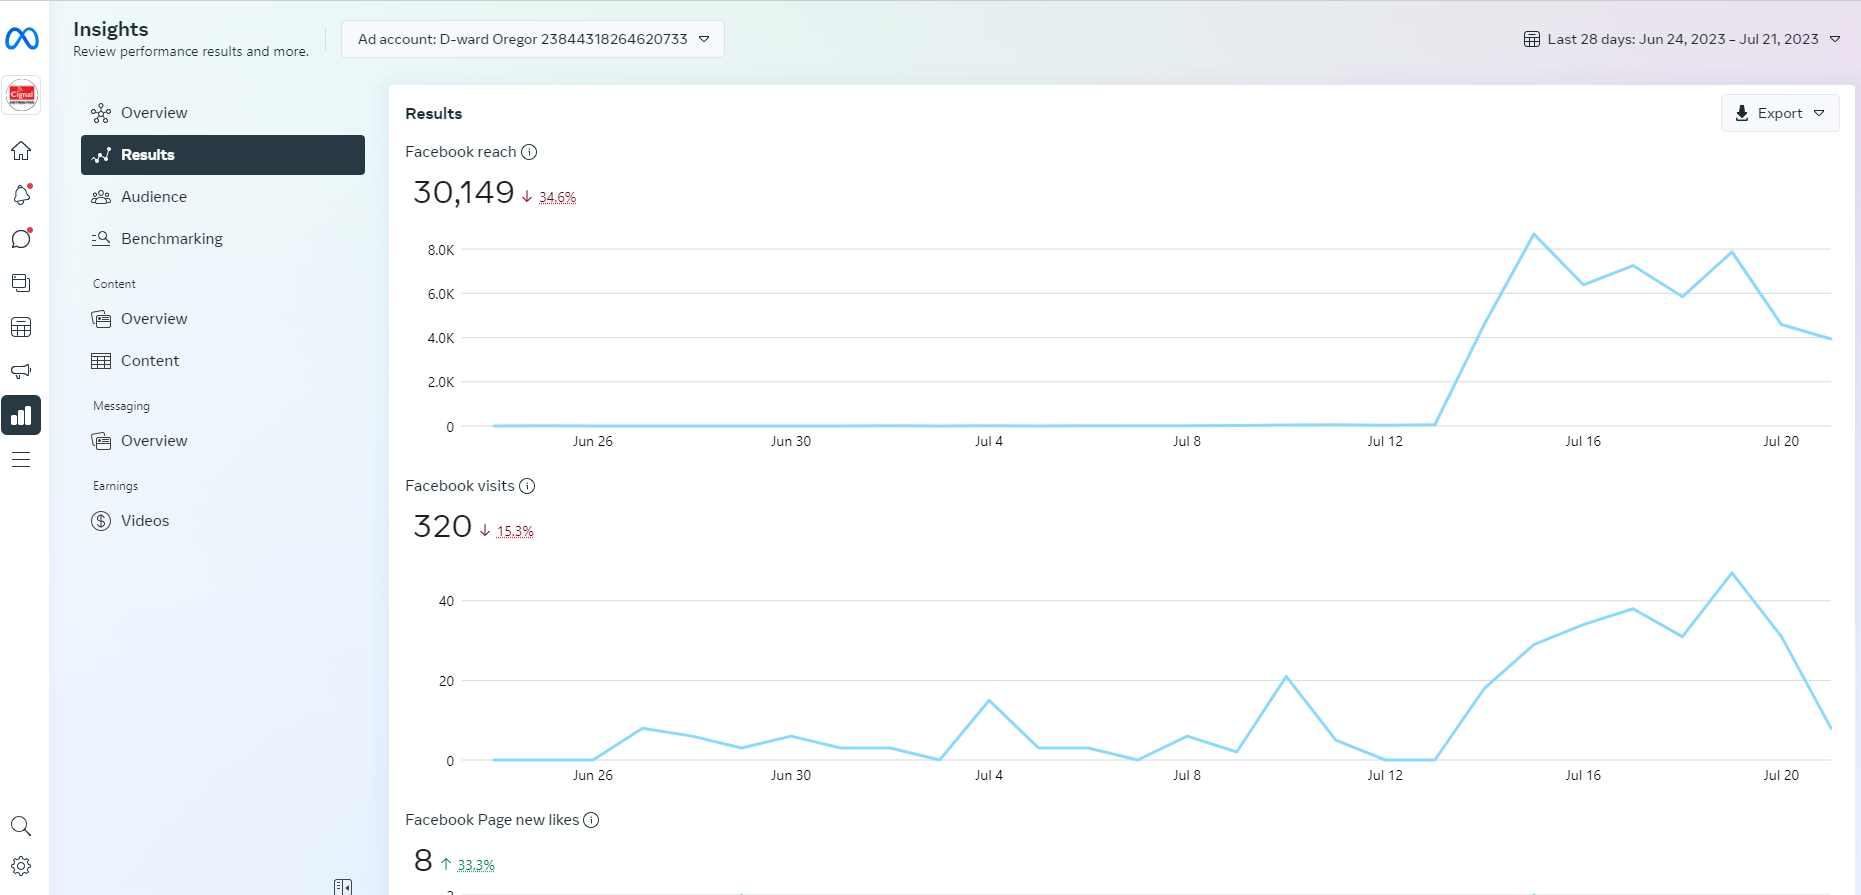
Task: Click the Search magnifier icon
Action: [21, 826]
